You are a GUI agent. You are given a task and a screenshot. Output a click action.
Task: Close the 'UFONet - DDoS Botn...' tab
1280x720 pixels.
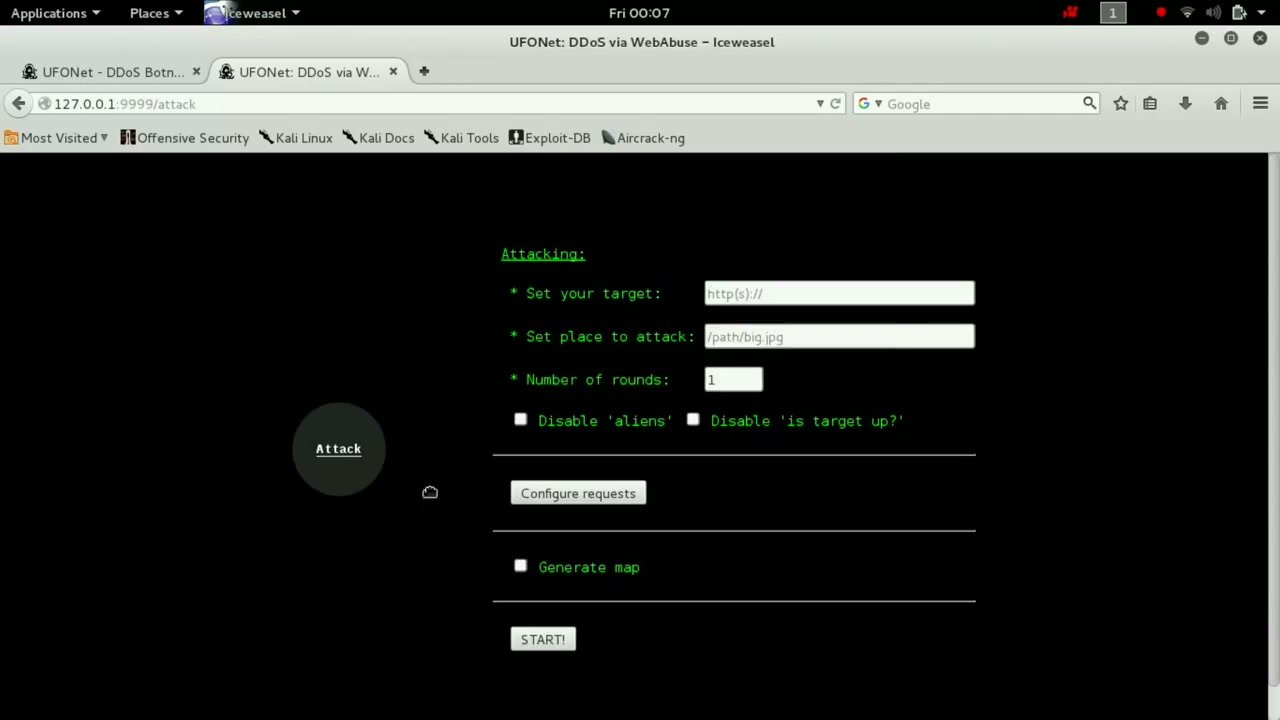(196, 72)
